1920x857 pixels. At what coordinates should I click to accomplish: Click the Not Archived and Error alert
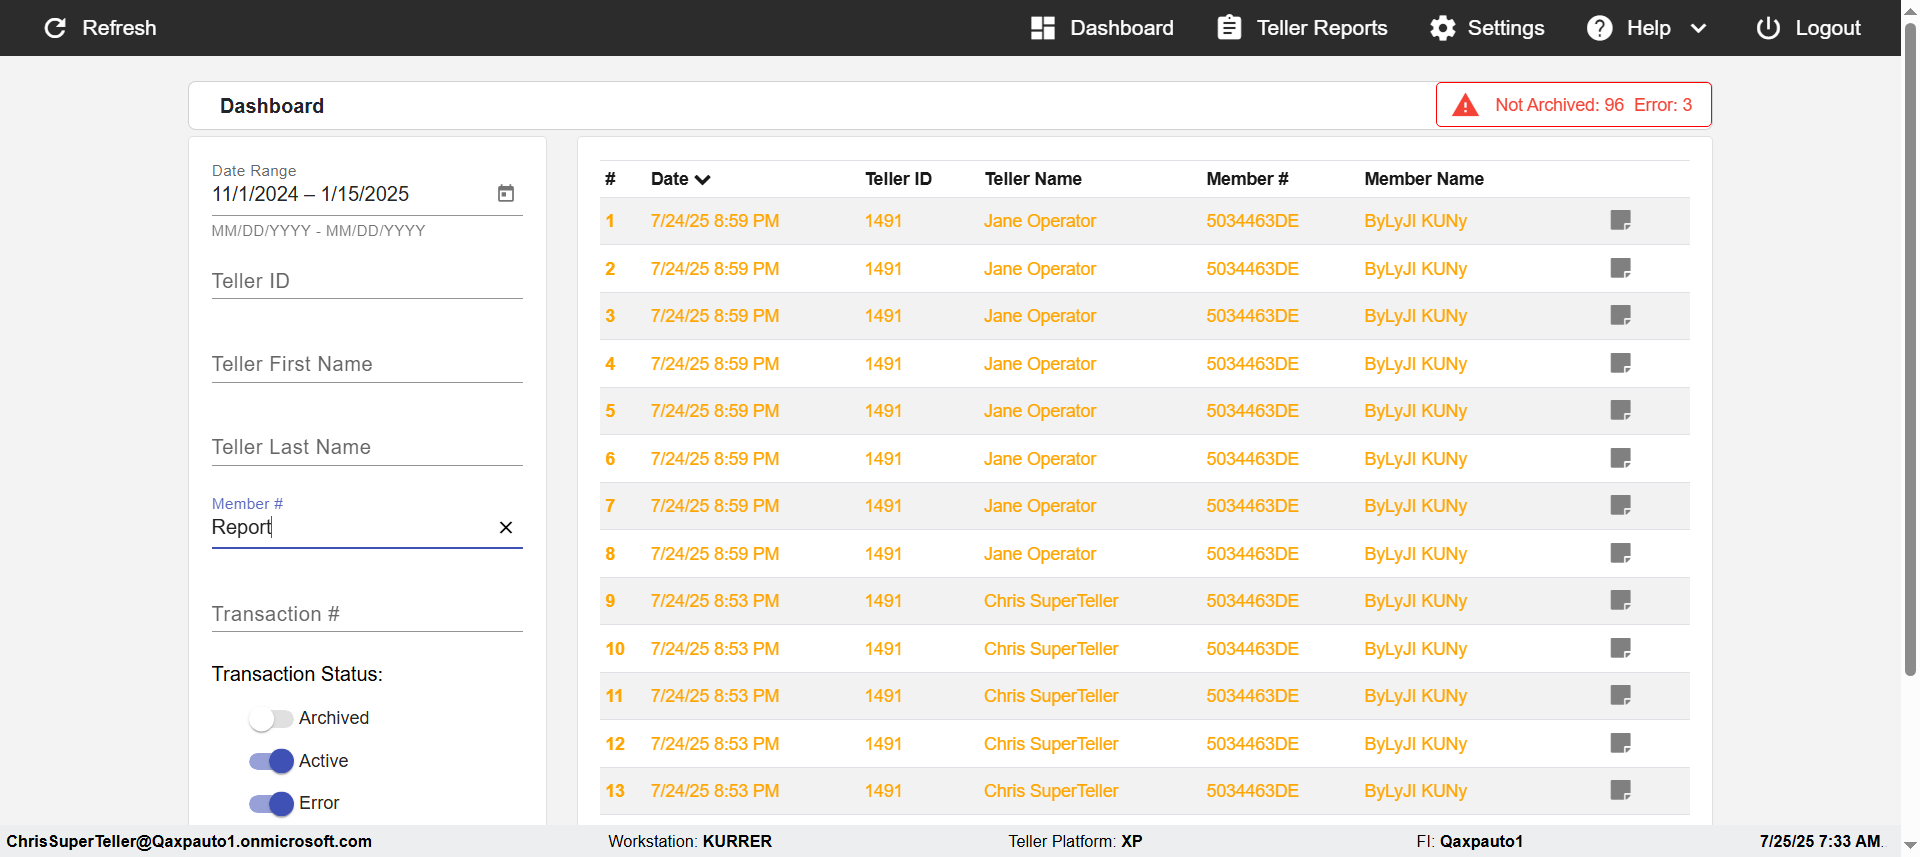pos(1574,105)
